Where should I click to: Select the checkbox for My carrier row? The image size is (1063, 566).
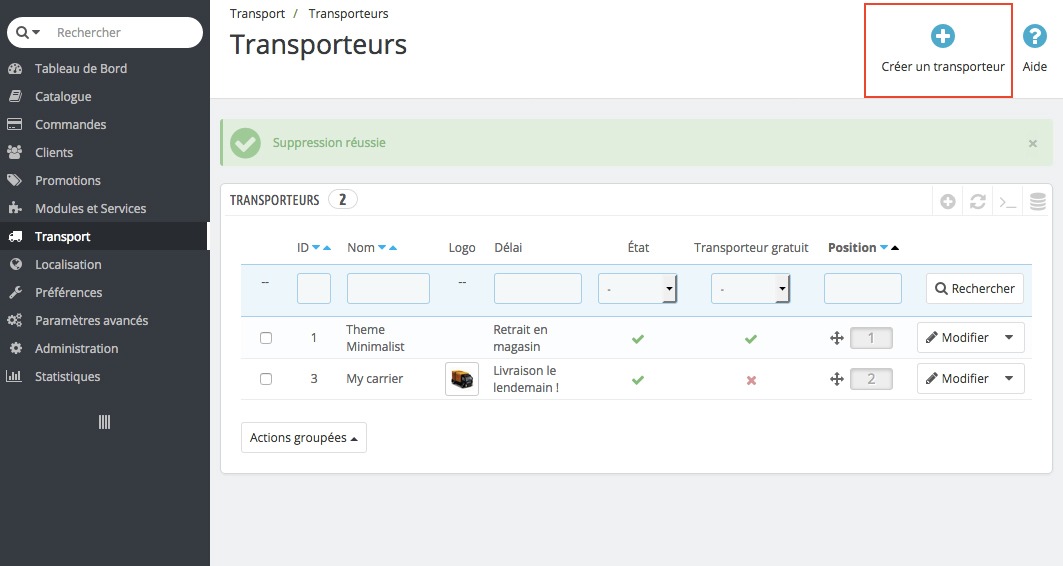point(266,379)
